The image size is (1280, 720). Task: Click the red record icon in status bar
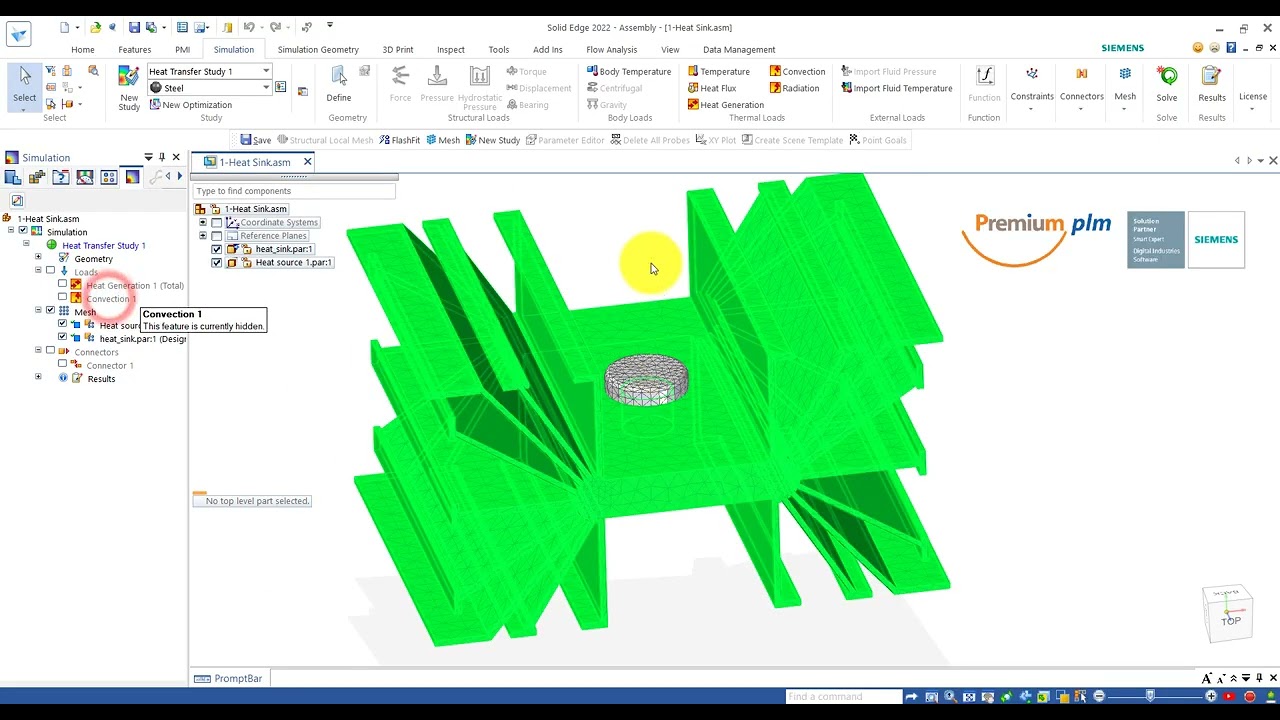tap(1249, 696)
